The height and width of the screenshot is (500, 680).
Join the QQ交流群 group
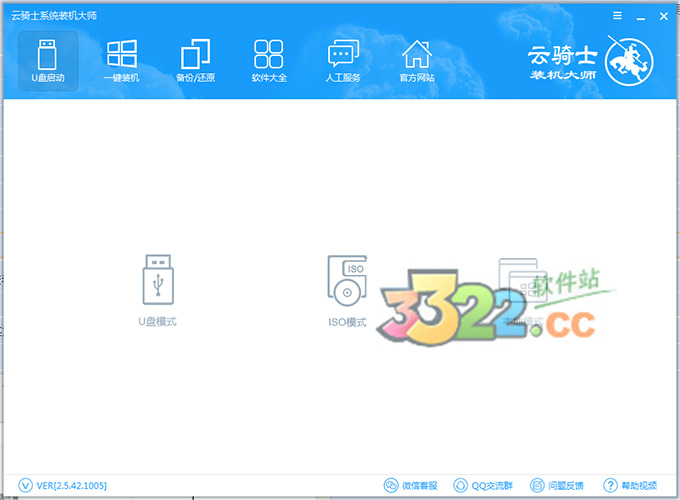(x=483, y=485)
